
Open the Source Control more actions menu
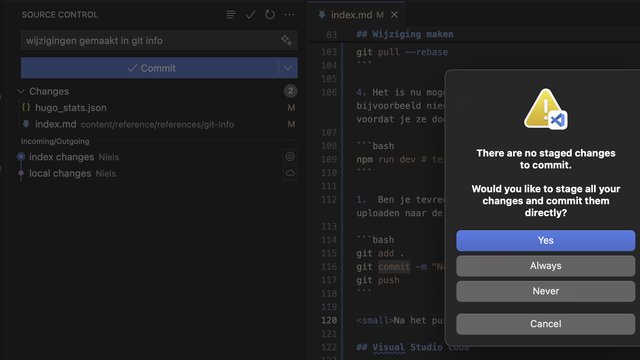[x=289, y=15]
